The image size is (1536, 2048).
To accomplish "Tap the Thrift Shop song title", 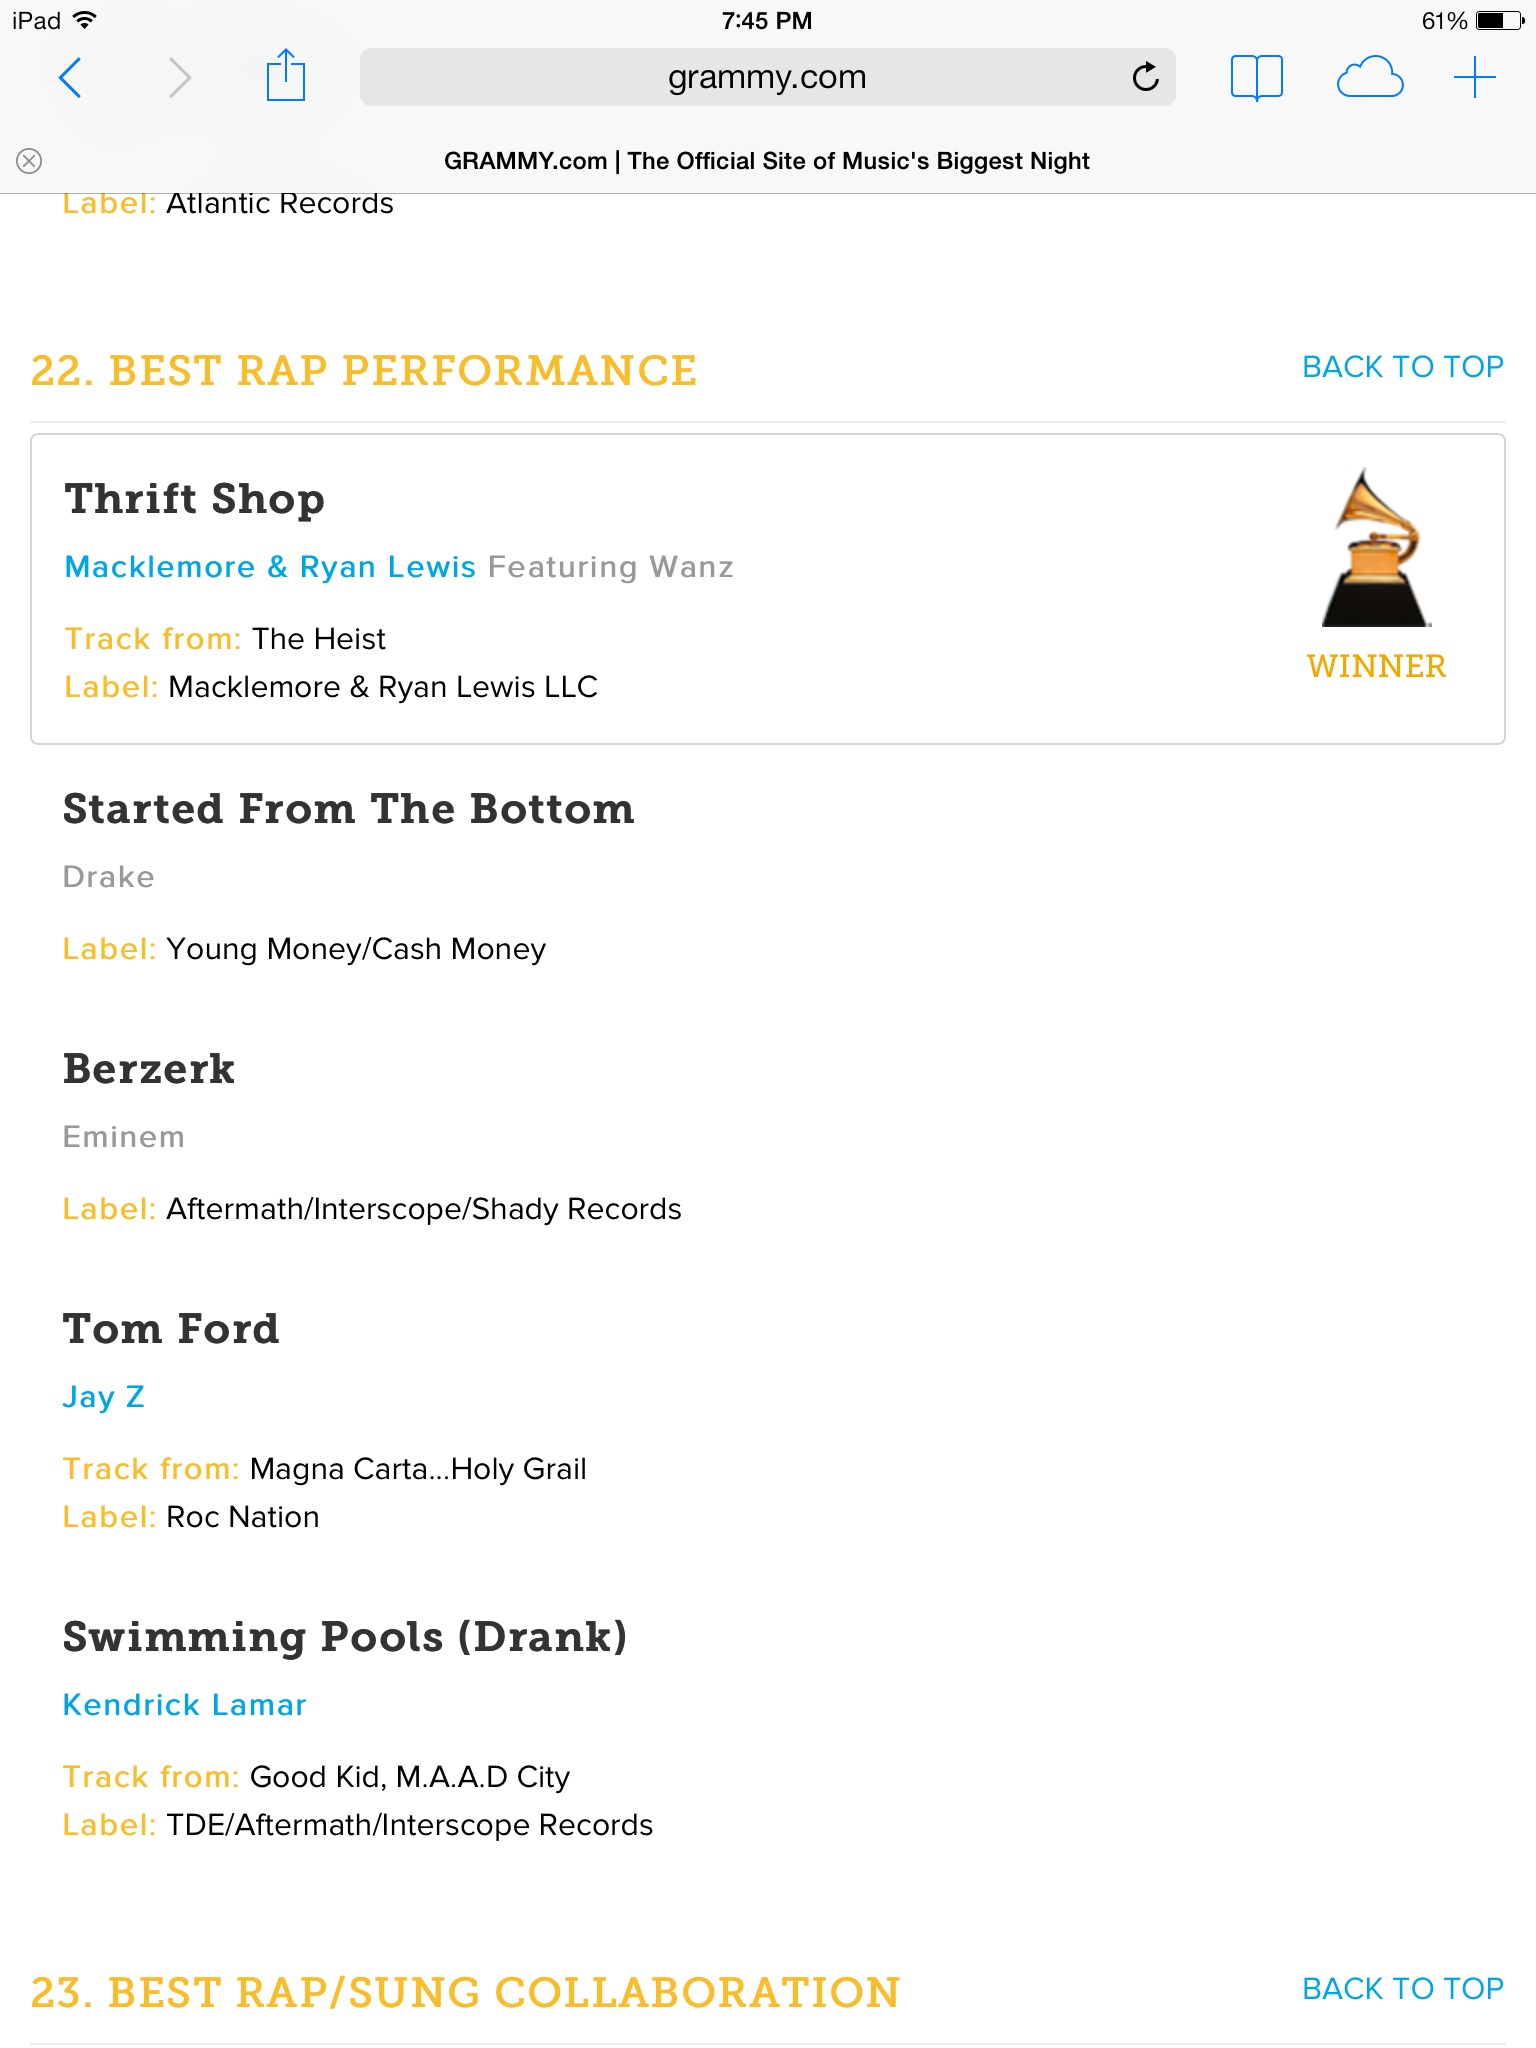I will (195, 499).
